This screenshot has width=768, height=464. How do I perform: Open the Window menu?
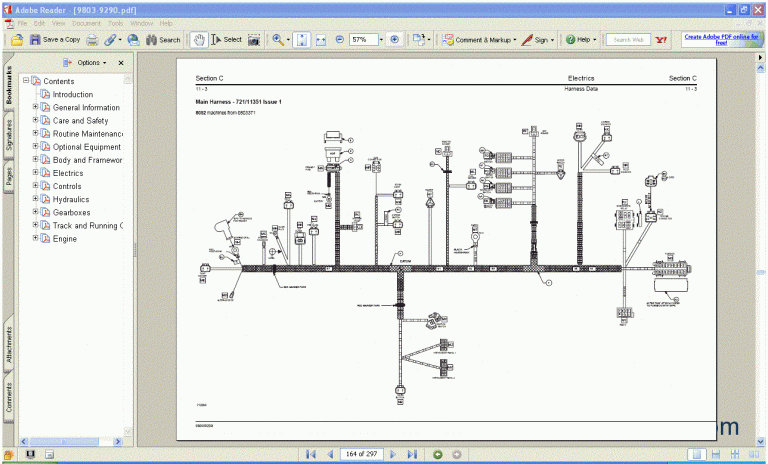pyautogui.click(x=142, y=23)
